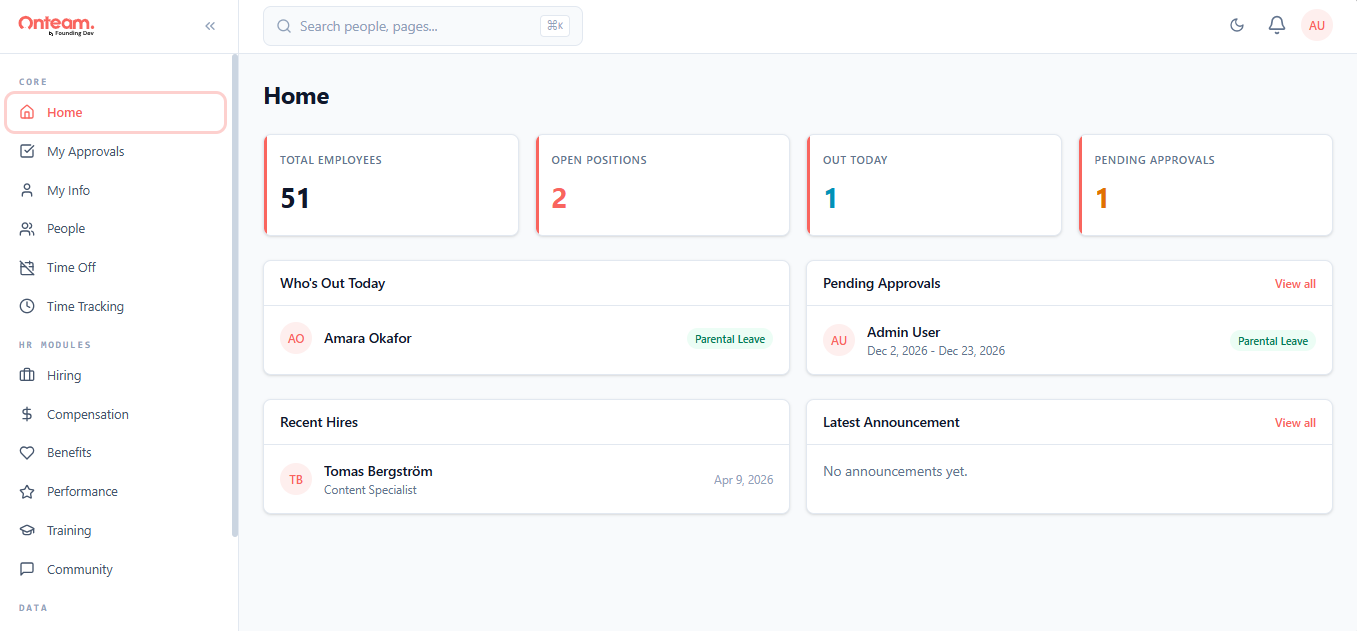Open the Compensation module

(116, 415)
